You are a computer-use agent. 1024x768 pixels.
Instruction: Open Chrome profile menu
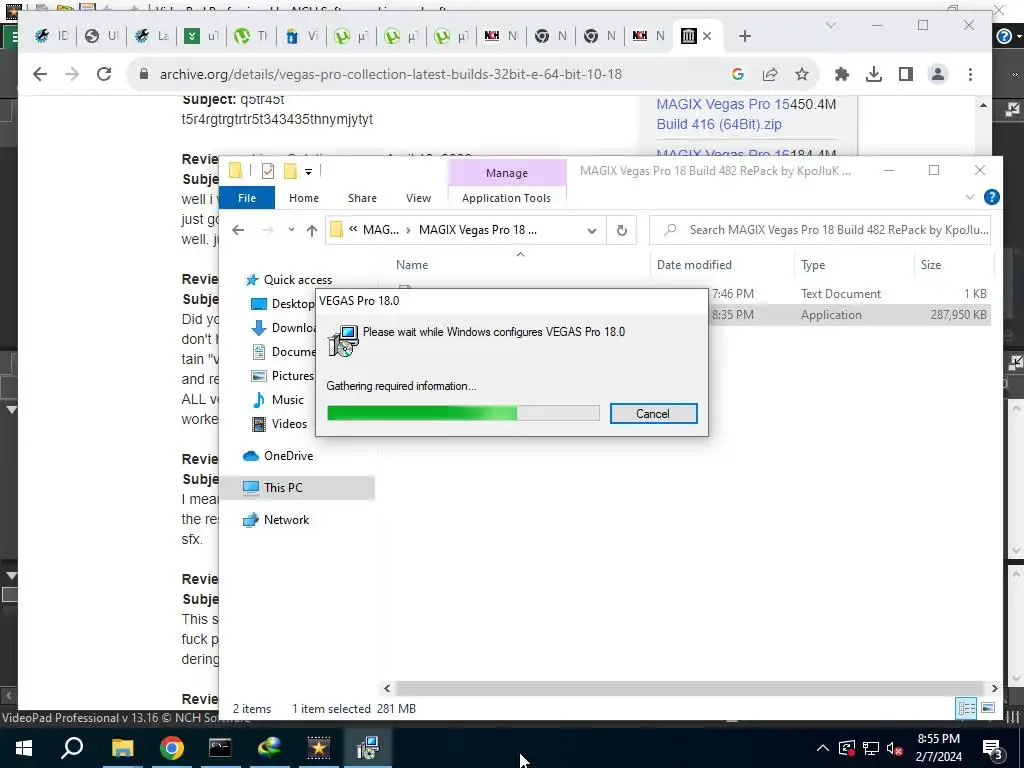coord(938,74)
